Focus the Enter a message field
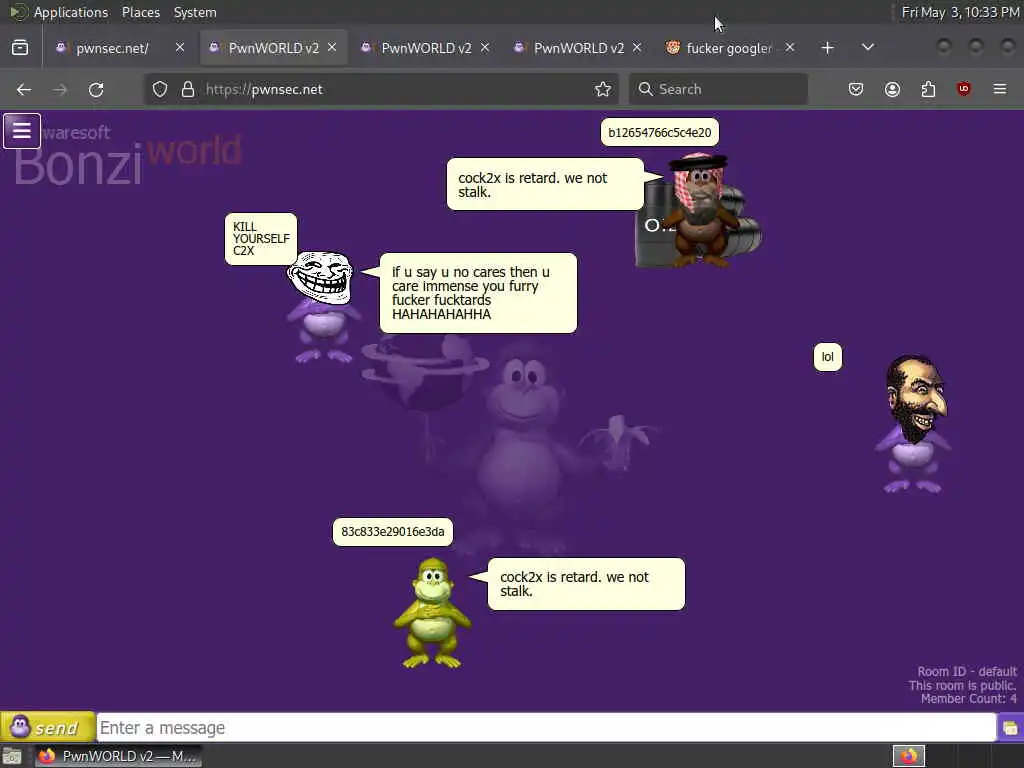The width and height of the screenshot is (1024, 768). point(546,728)
